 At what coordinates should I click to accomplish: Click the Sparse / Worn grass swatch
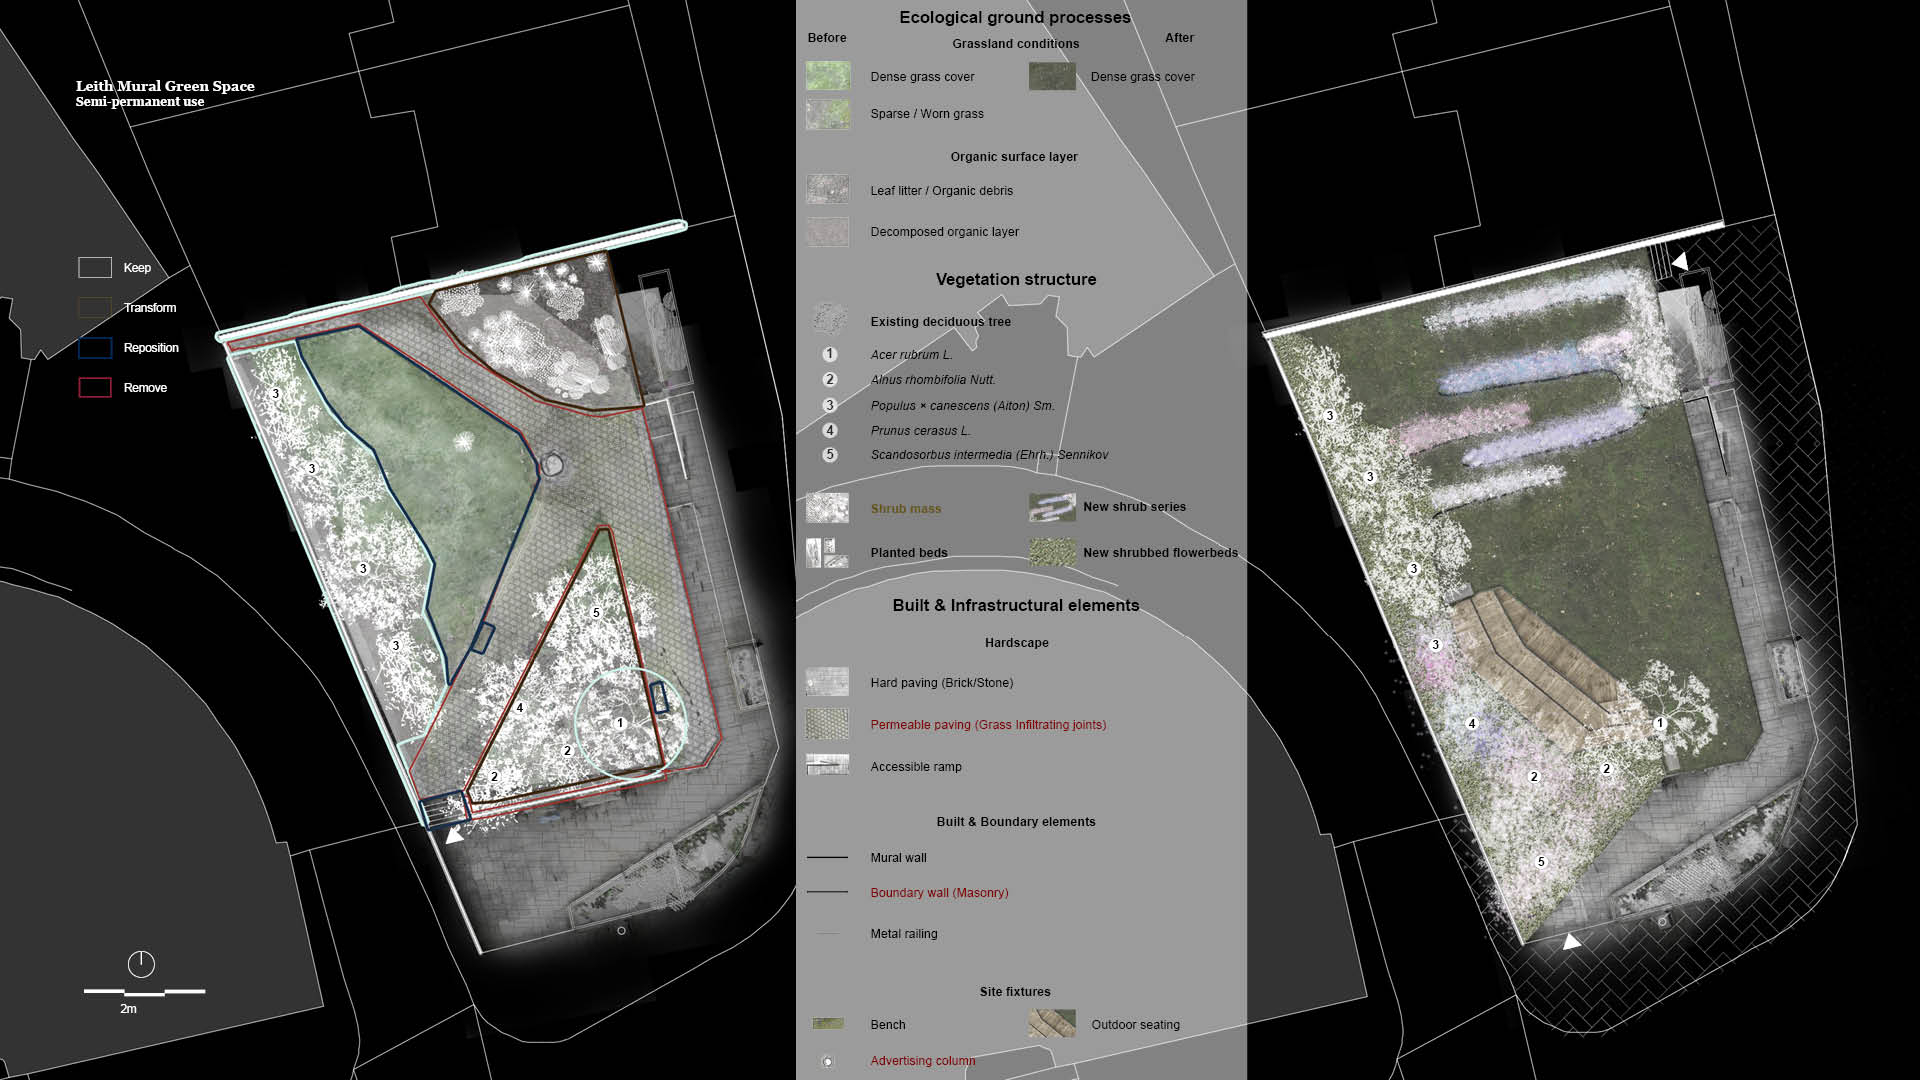click(x=828, y=114)
